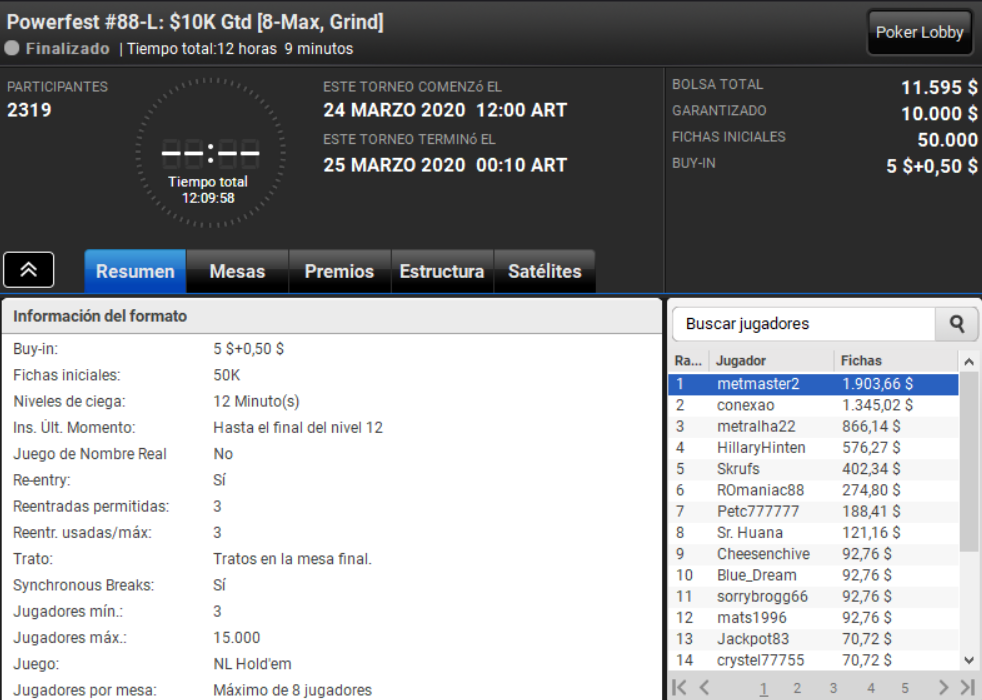Go to previous page of players
Viewport: 982px width, 700px height.
pos(705,687)
